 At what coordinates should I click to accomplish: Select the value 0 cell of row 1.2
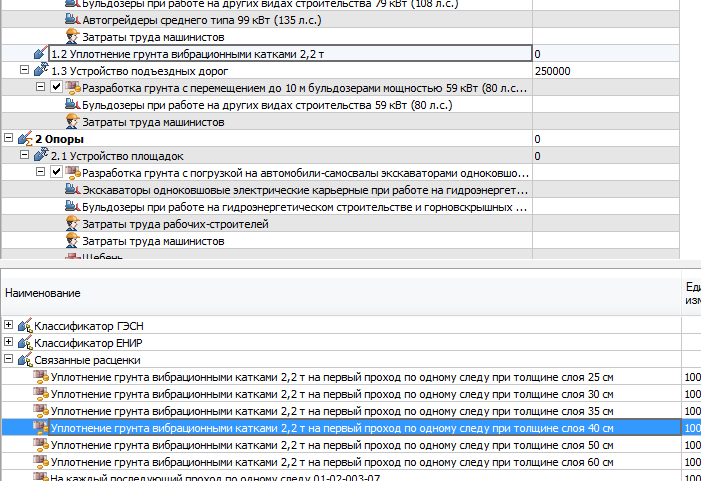click(606, 54)
